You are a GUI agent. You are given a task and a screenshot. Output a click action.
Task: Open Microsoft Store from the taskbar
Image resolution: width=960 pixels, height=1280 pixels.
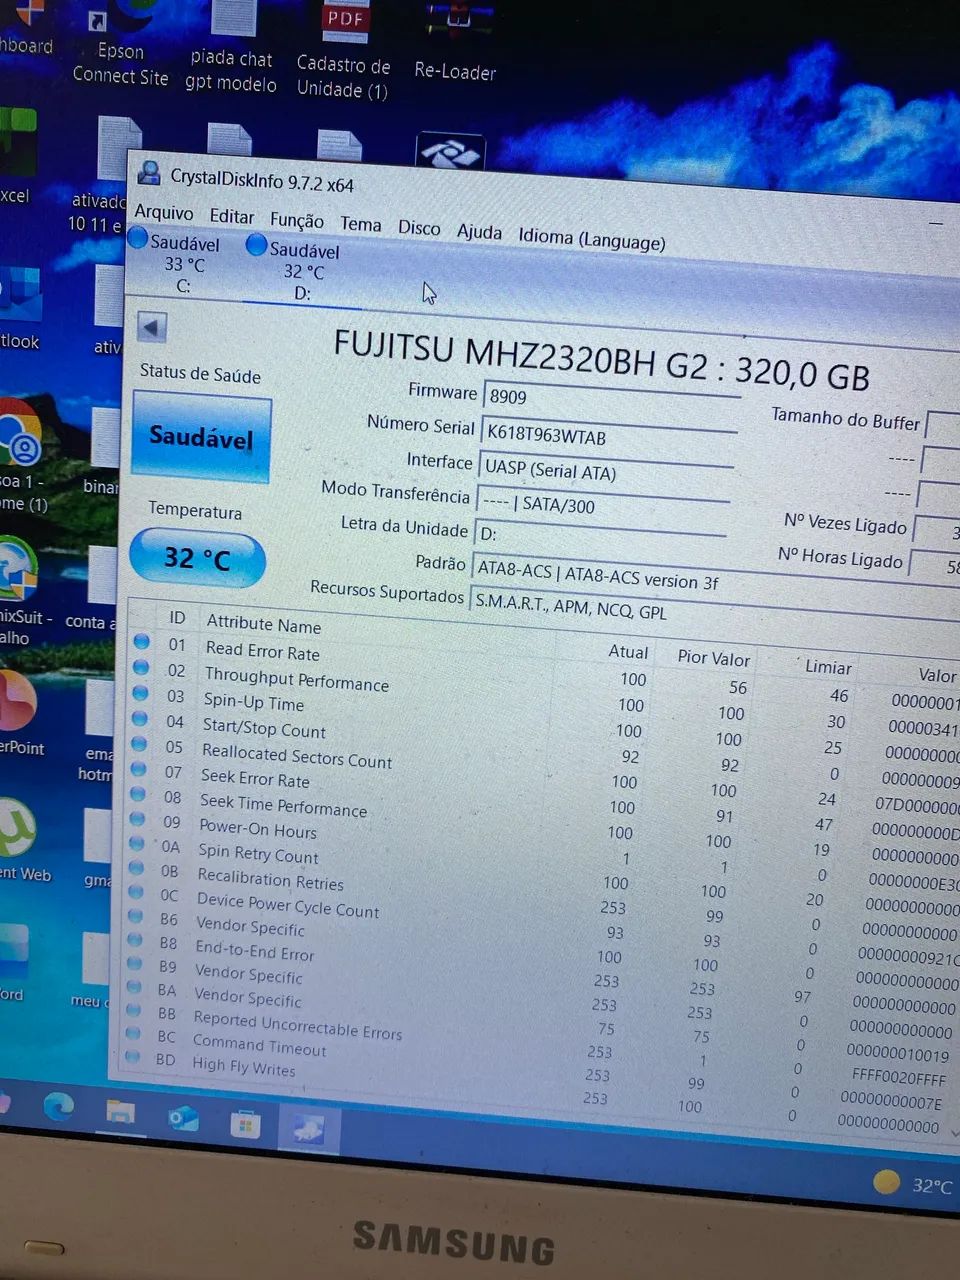click(x=245, y=1125)
